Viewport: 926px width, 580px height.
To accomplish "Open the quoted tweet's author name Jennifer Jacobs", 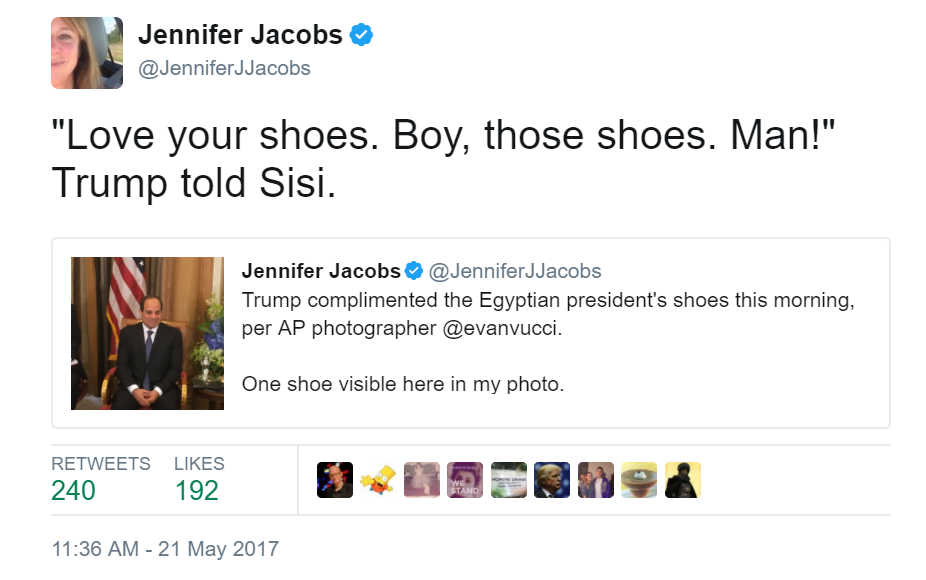I will click(320, 271).
